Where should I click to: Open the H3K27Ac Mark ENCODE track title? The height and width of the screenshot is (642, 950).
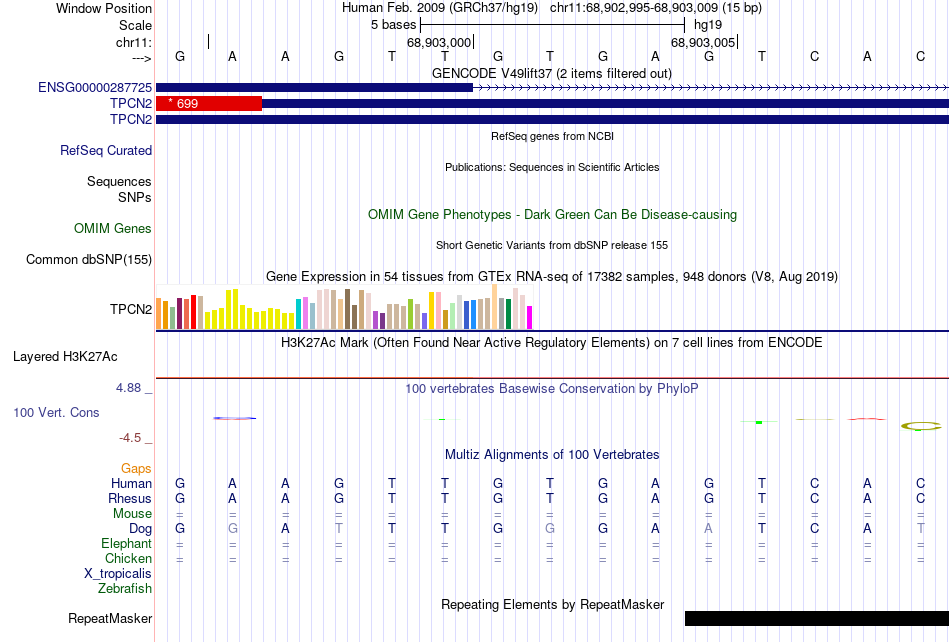(552, 342)
